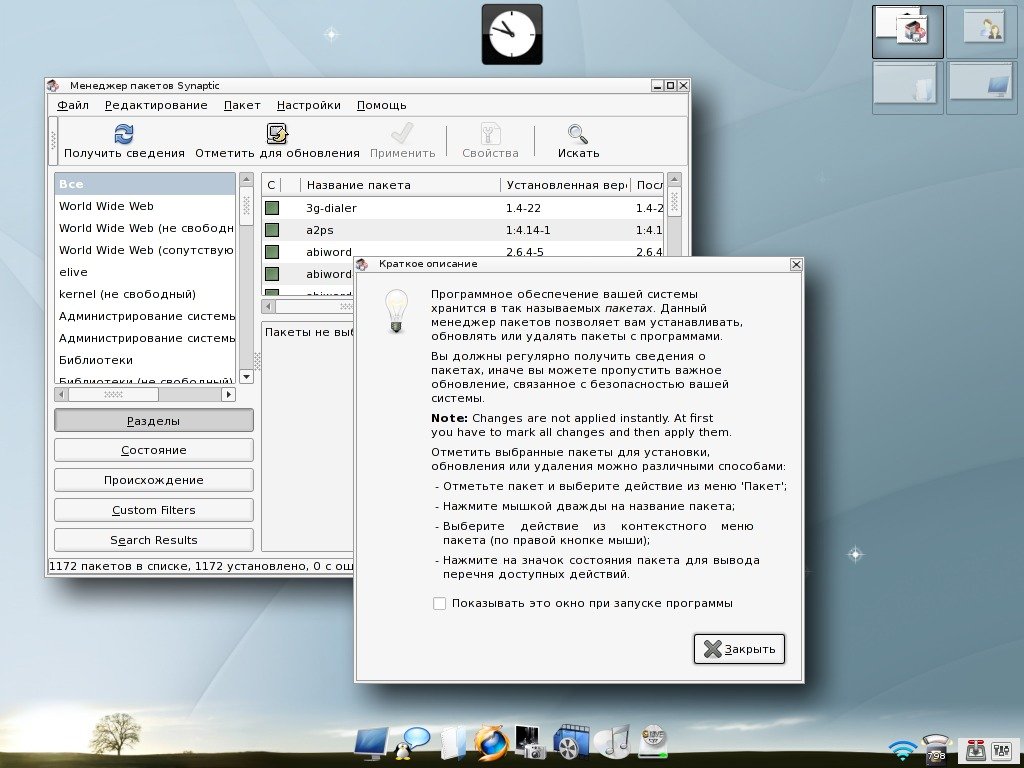Click the Получить сведения reload icon

pos(124,134)
